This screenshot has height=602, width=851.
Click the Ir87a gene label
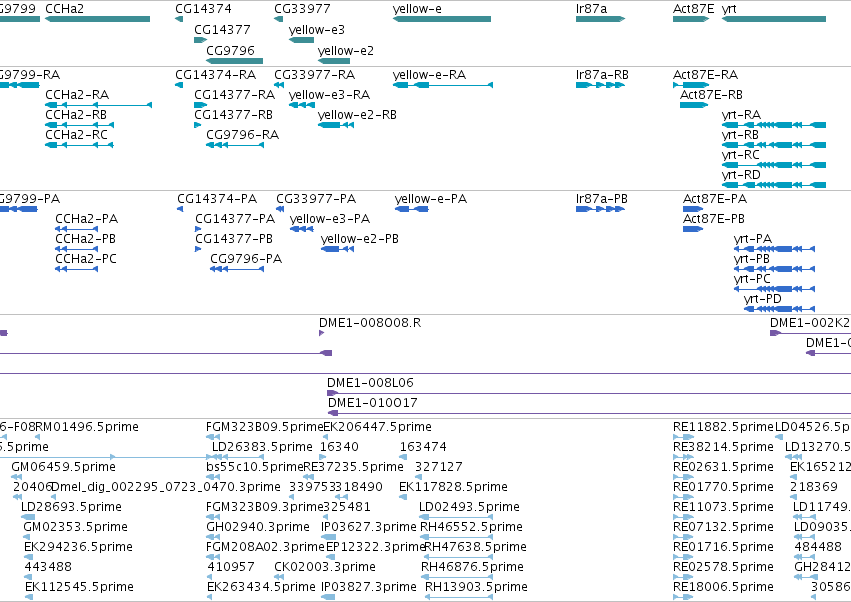pos(591,9)
